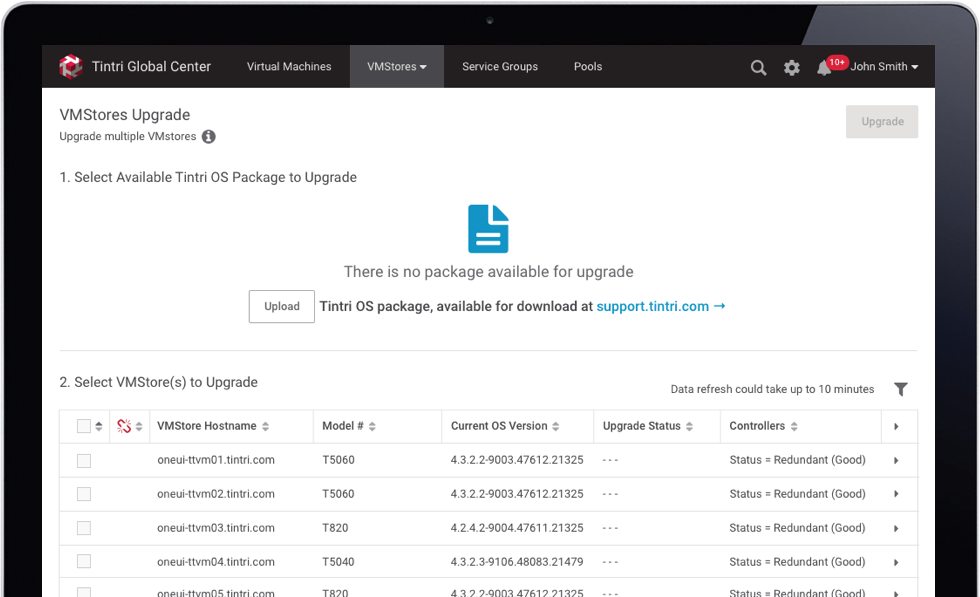Select hostname oneui-ttvm03.tintri.com
The width and height of the screenshot is (980, 597).
pyautogui.click(x=216, y=528)
